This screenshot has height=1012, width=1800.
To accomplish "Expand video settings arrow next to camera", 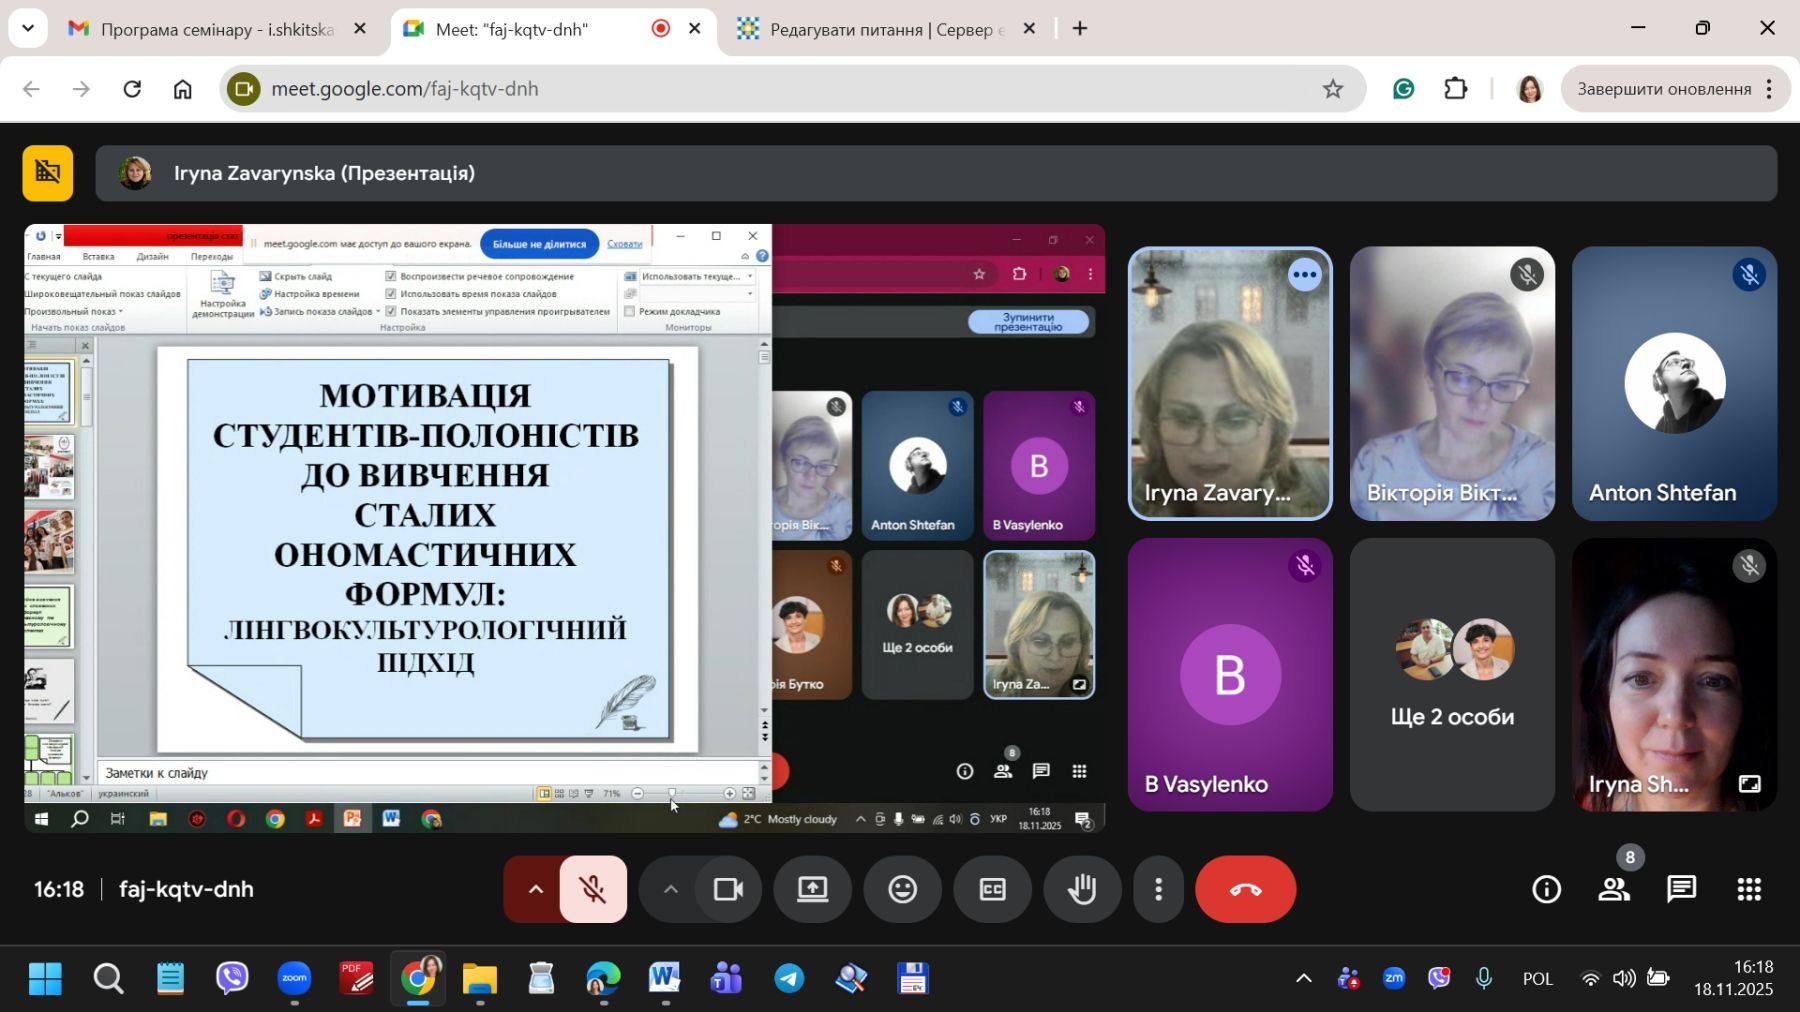I will point(671,889).
